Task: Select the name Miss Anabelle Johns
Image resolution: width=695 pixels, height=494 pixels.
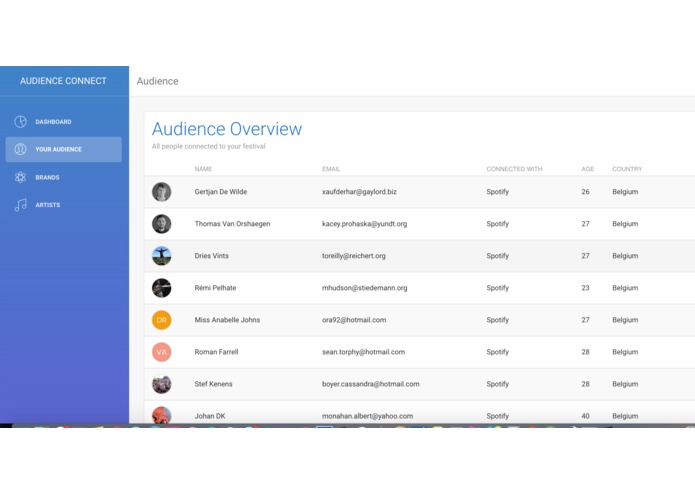Action: coord(227,320)
